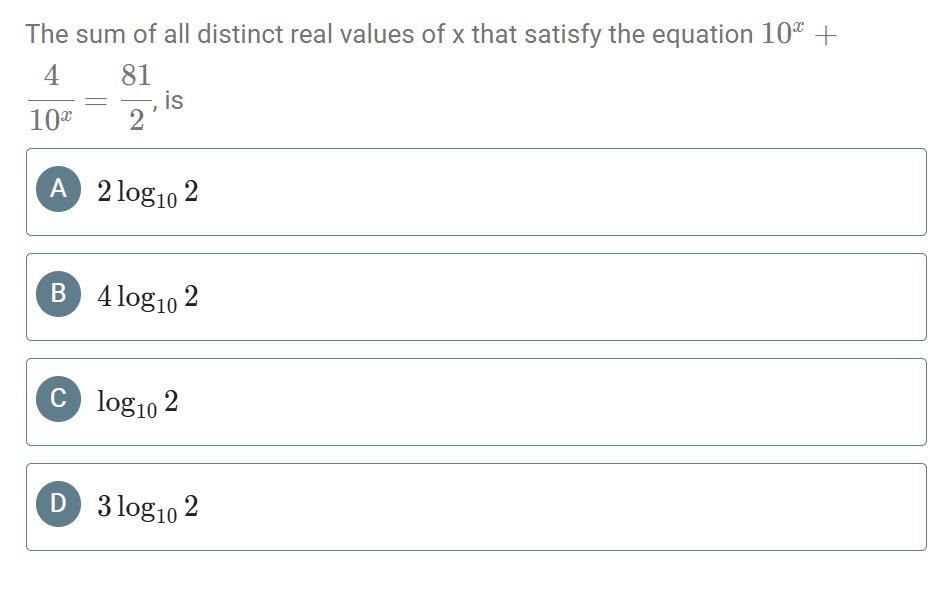Click the circular C badge icon
Image resolution: width=946 pixels, height=590 pixels.
[x=58, y=401]
